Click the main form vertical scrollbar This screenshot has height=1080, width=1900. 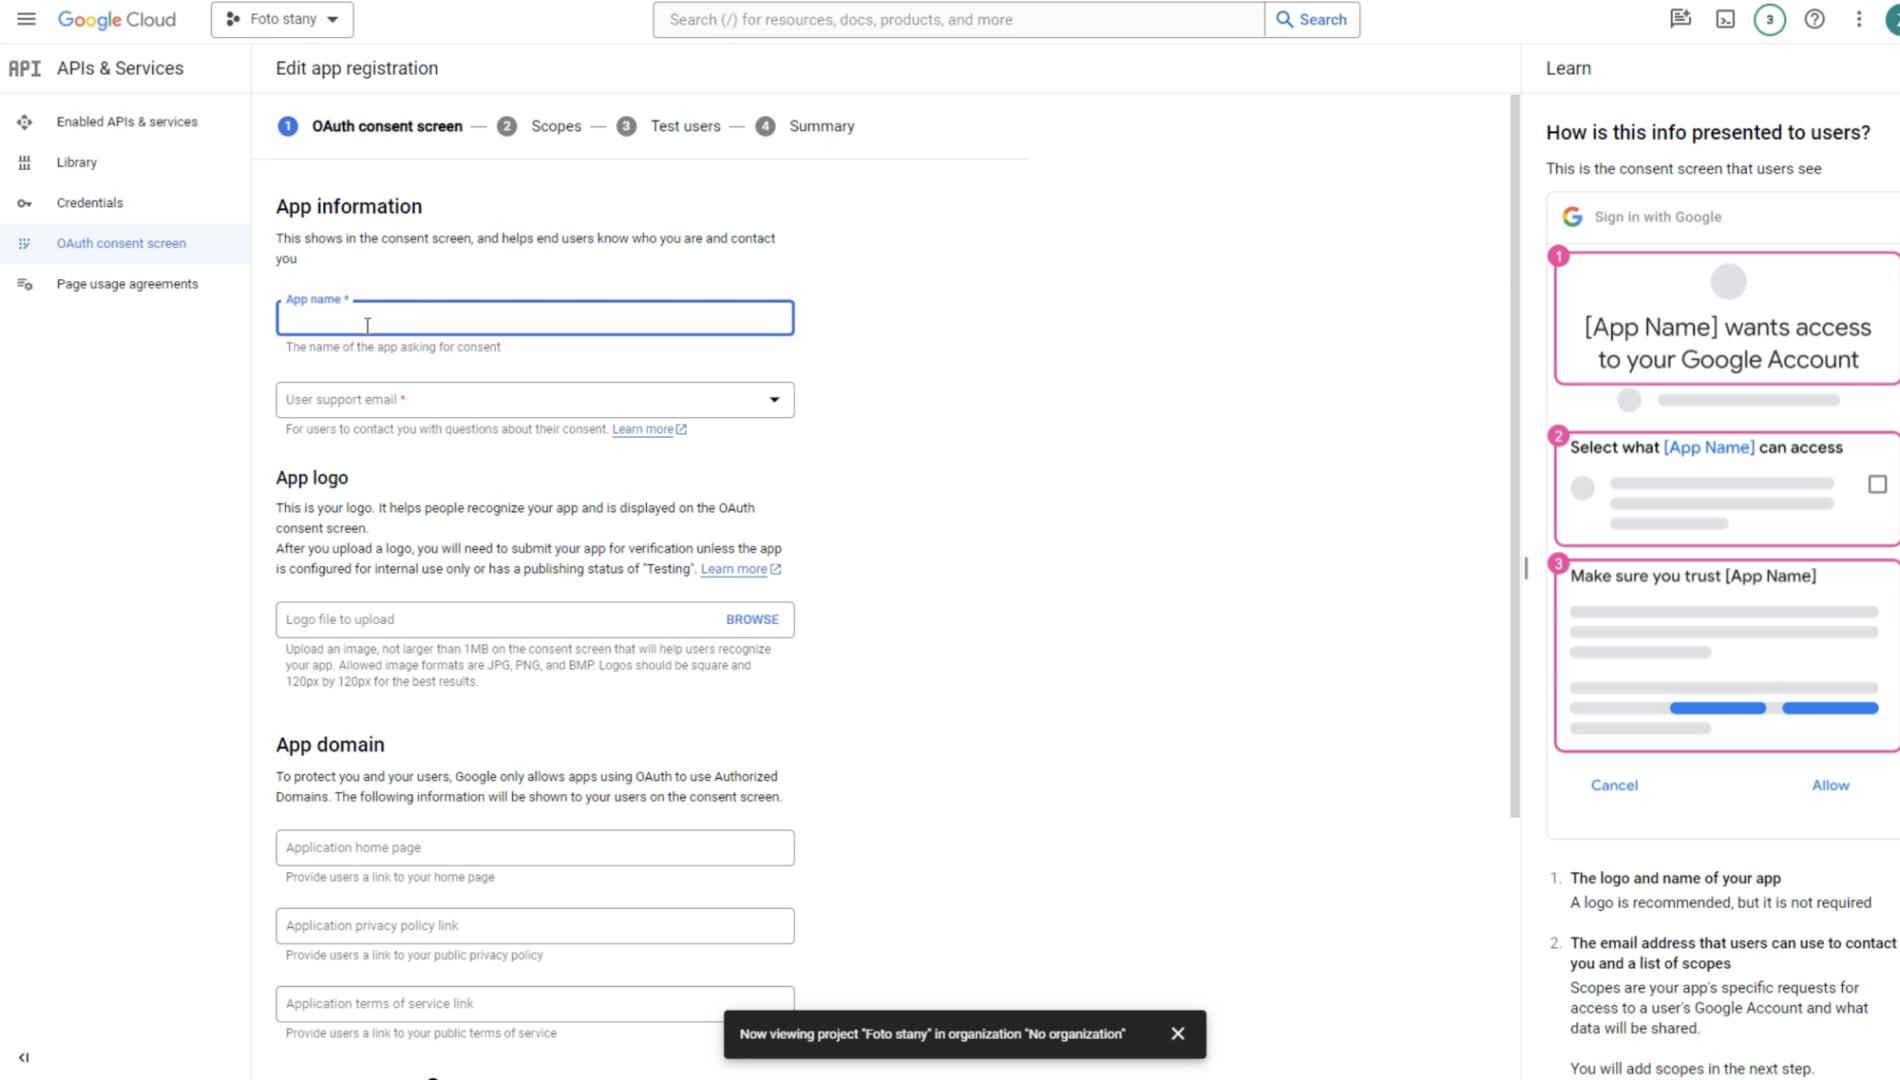(1514, 455)
